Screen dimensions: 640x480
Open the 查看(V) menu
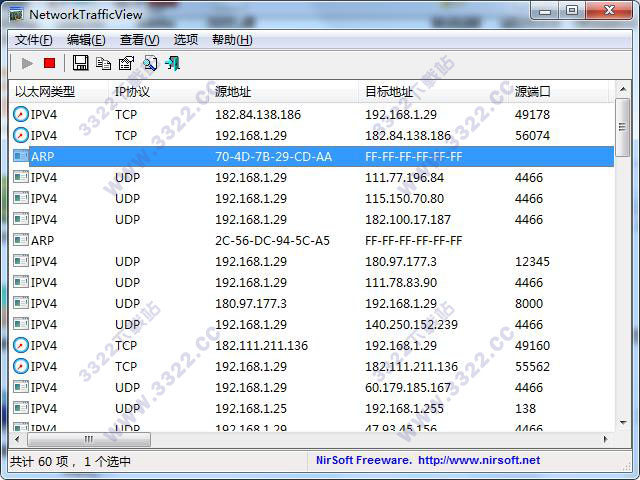point(139,40)
